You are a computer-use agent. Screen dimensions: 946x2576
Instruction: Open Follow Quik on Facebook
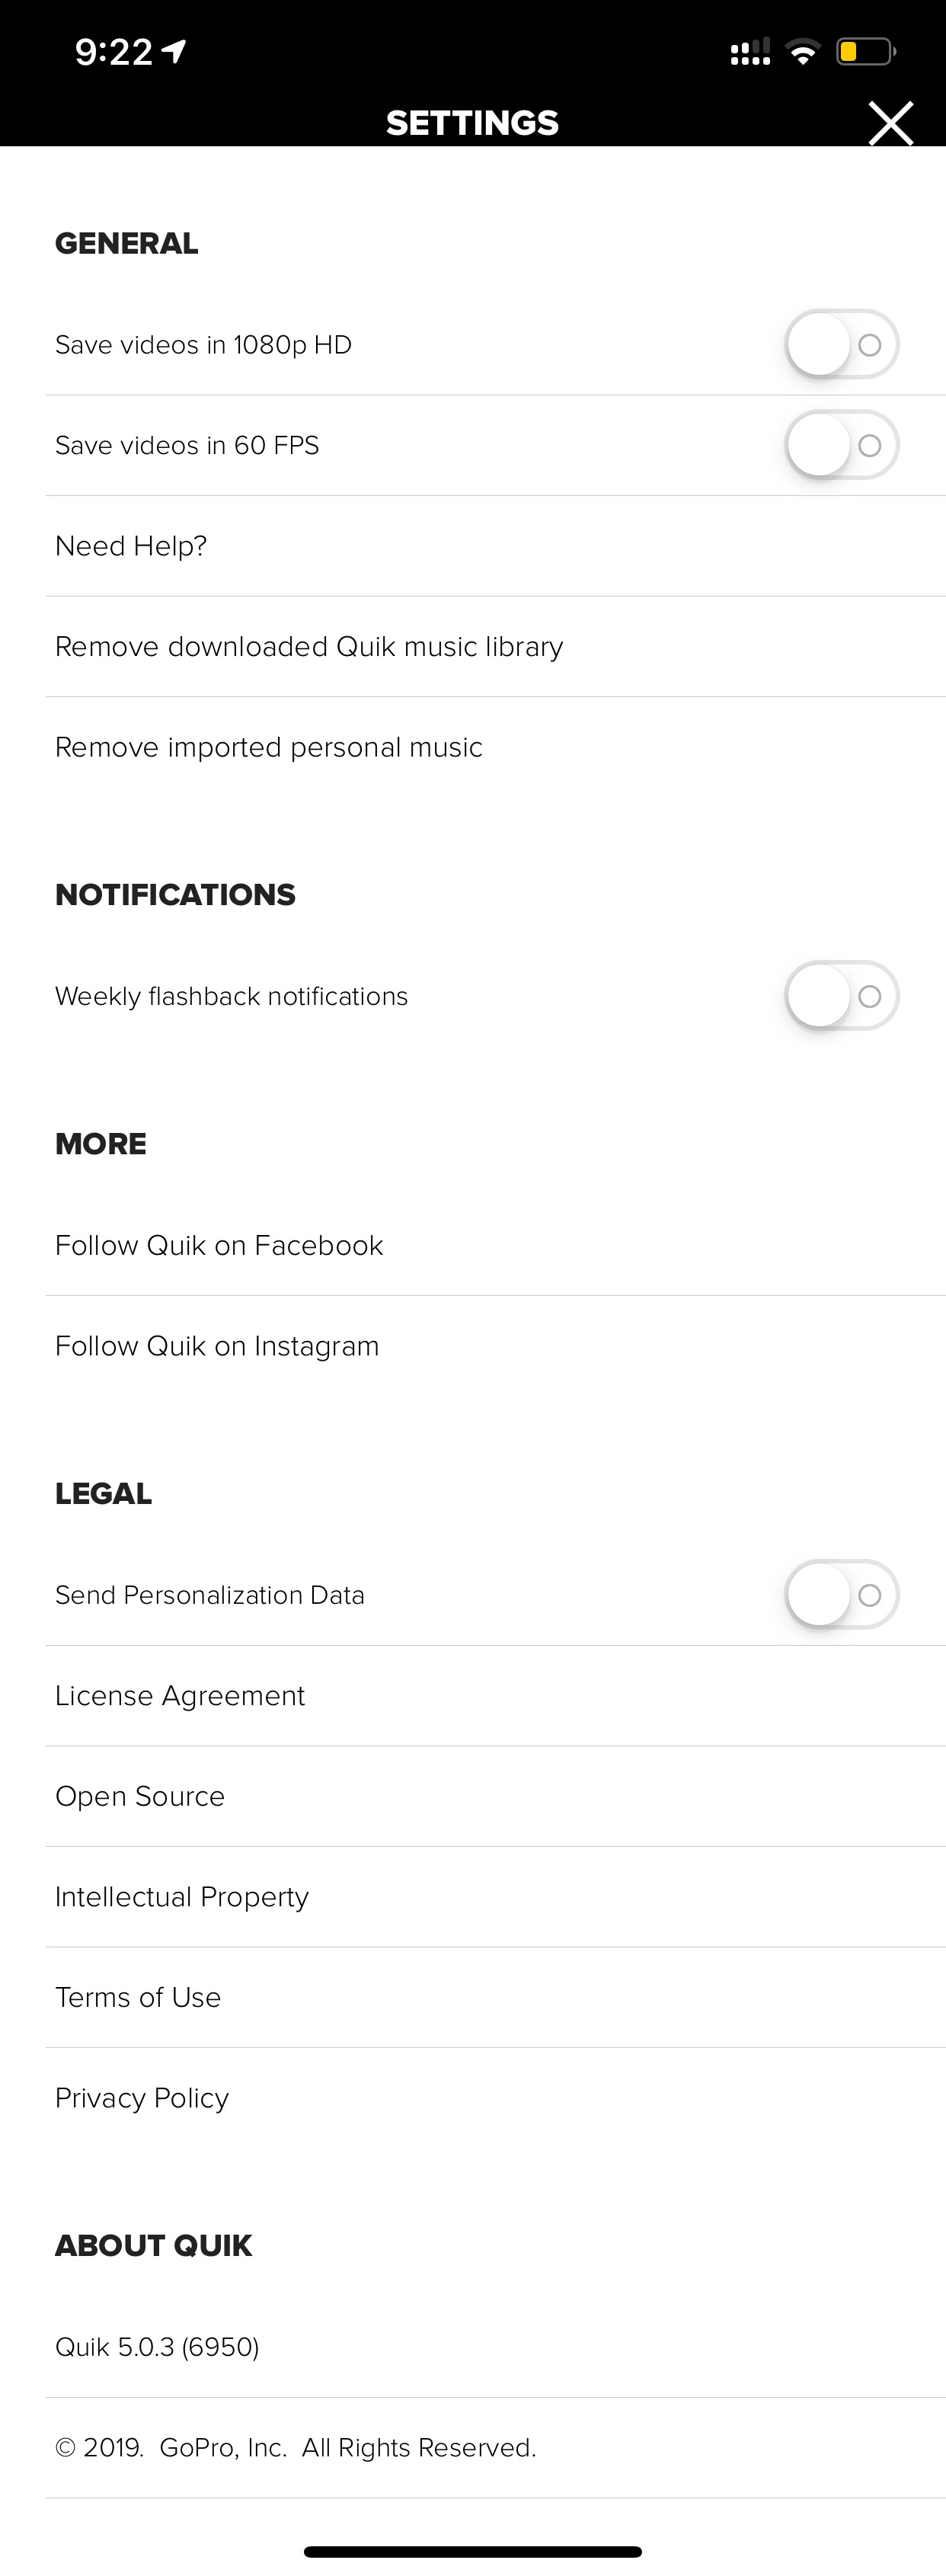coord(495,1245)
